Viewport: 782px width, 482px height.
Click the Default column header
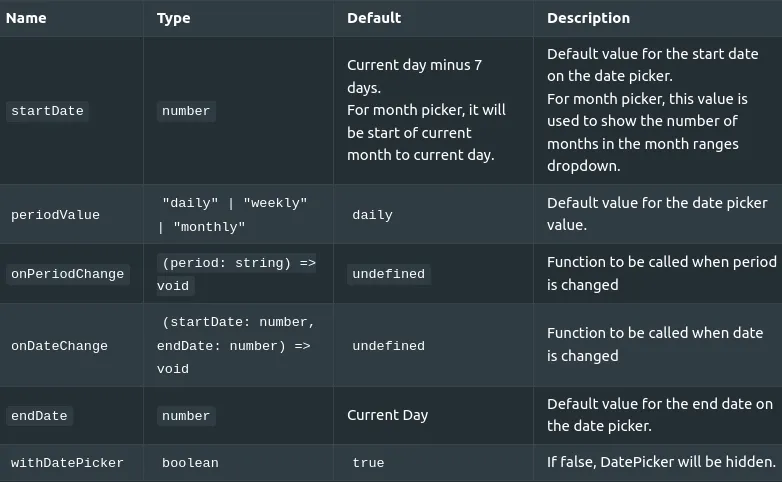(374, 18)
